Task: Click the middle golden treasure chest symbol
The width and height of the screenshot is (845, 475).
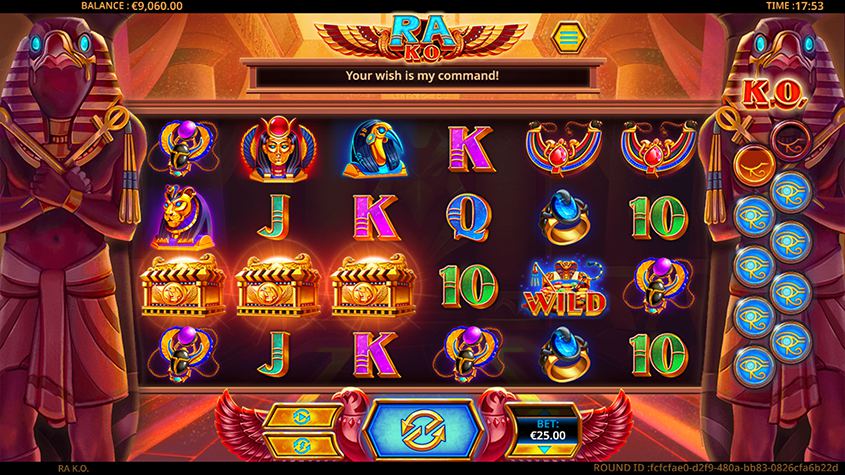Action: [x=278, y=285]
